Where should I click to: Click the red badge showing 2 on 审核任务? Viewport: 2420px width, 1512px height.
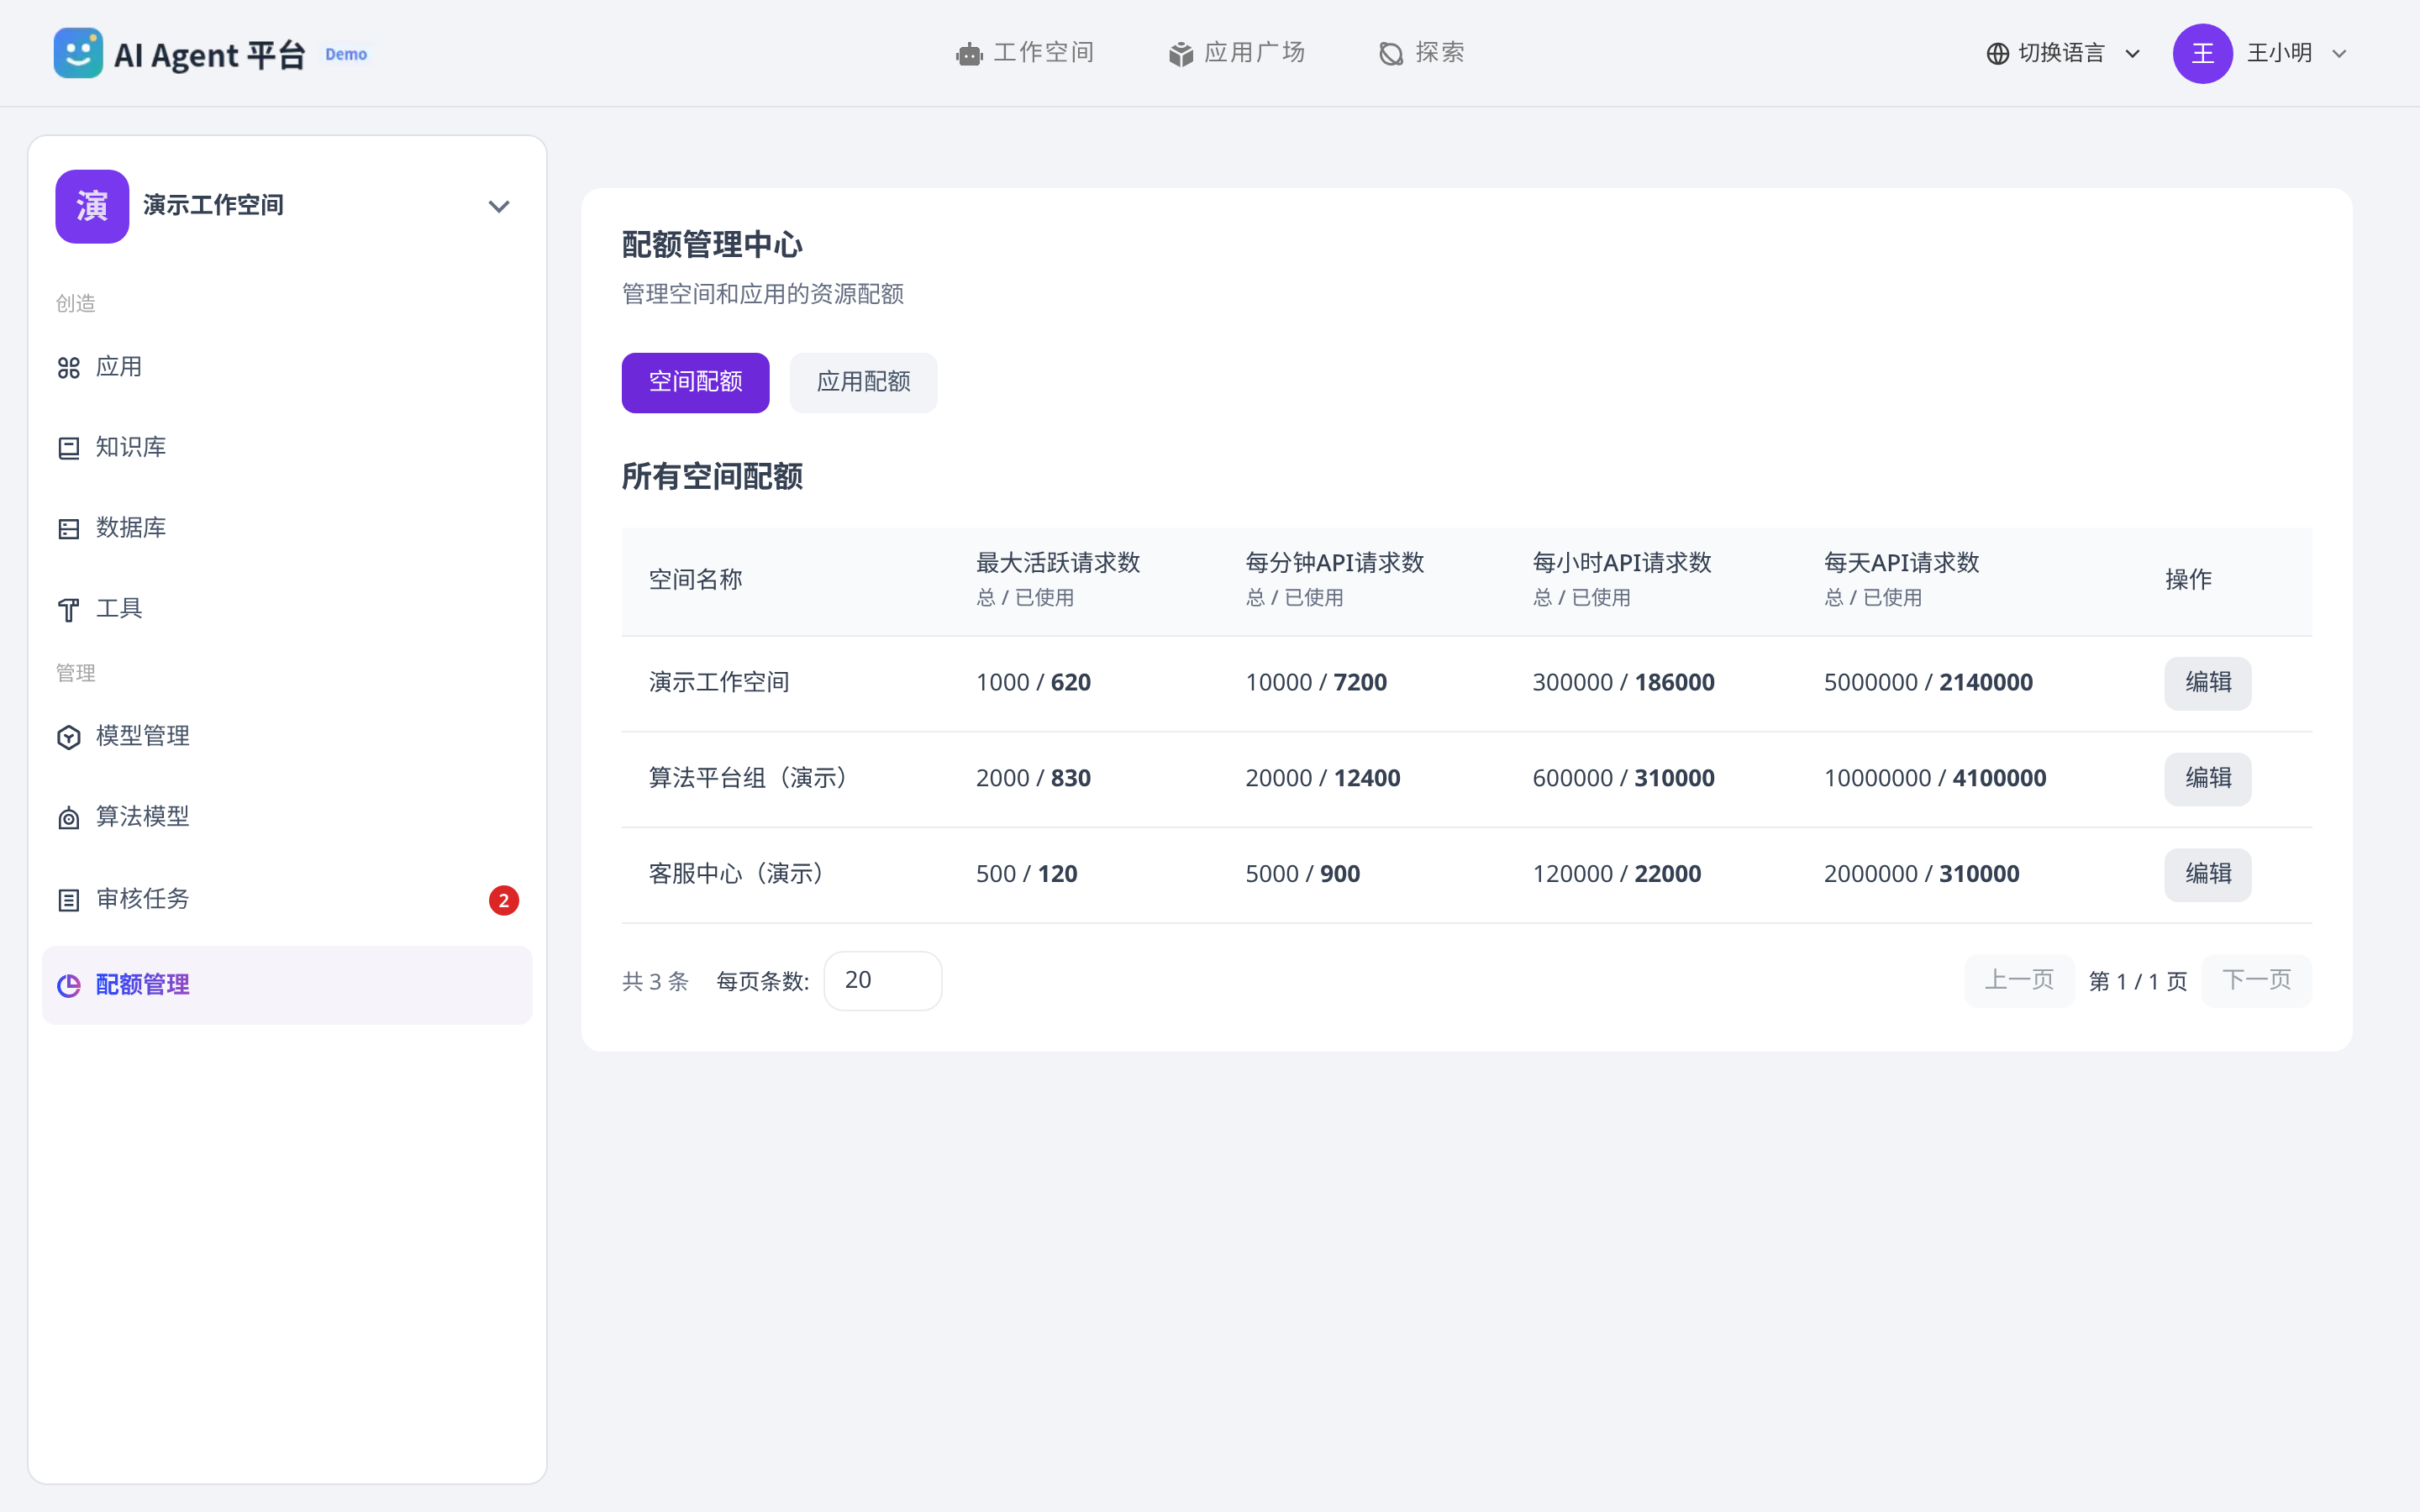(x=504, y=900)
